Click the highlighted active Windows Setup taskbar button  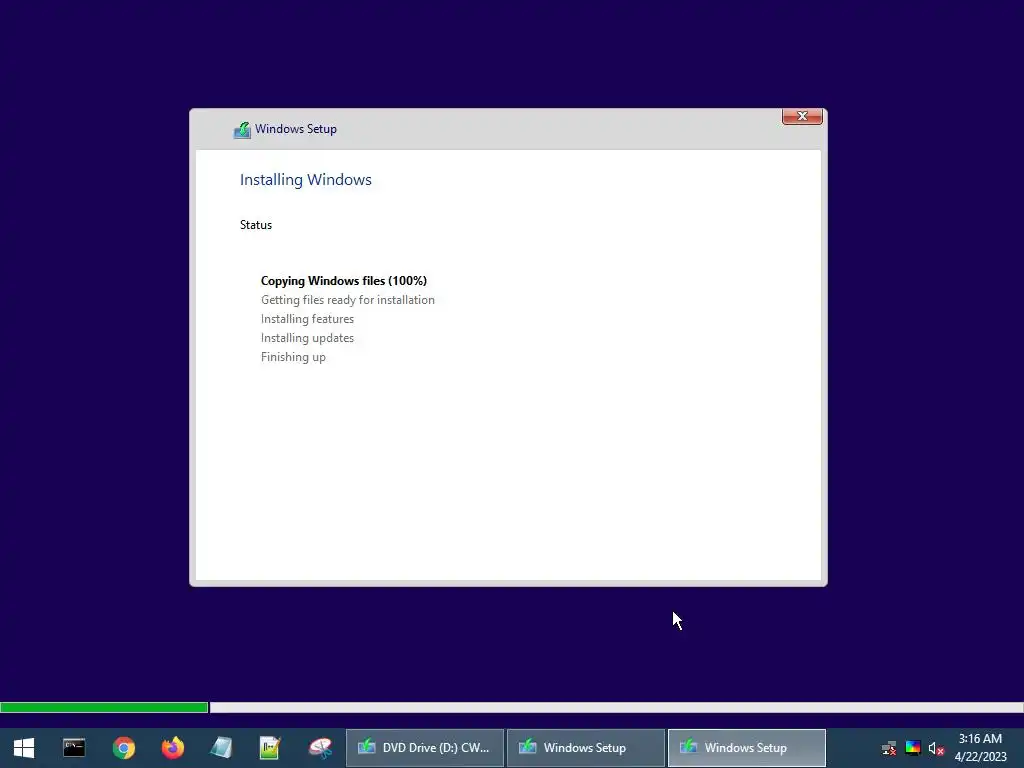point(746,748)
